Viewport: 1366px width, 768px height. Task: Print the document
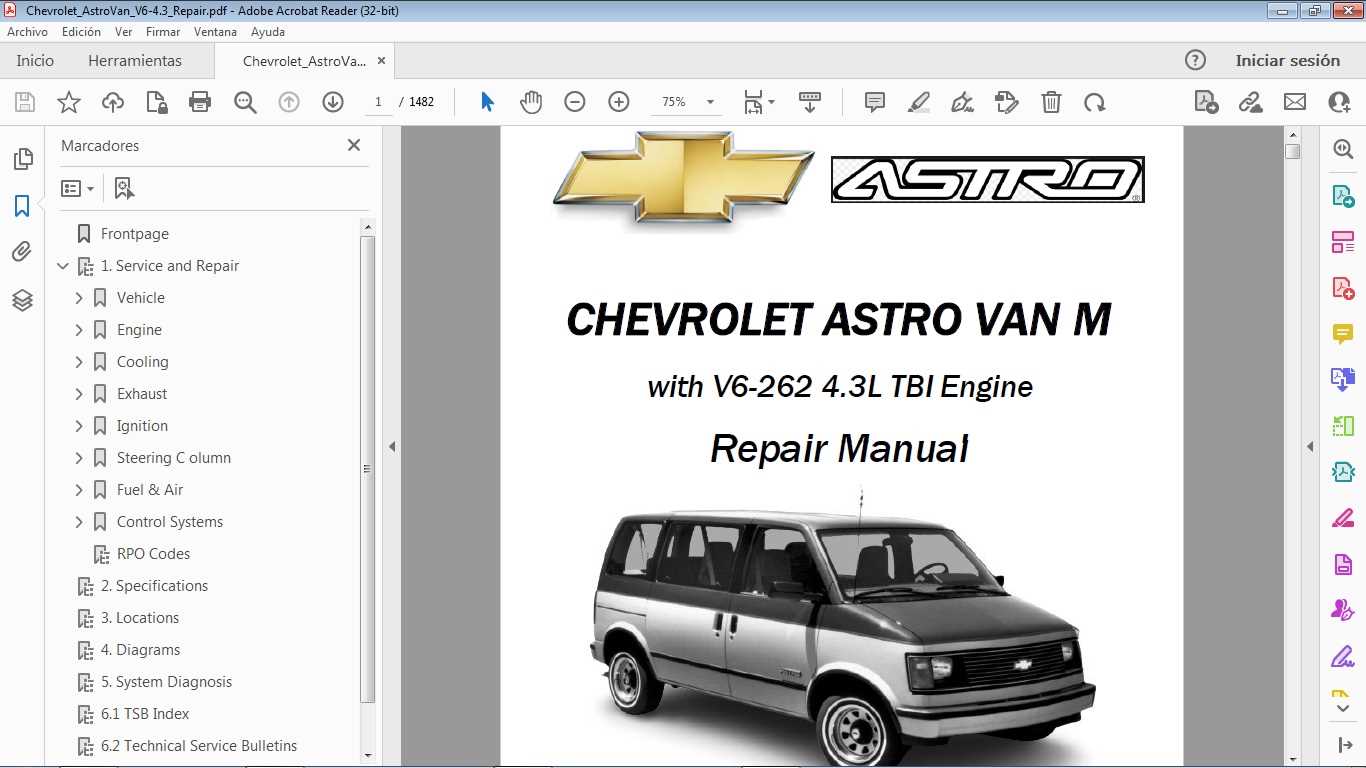point(200,102)
